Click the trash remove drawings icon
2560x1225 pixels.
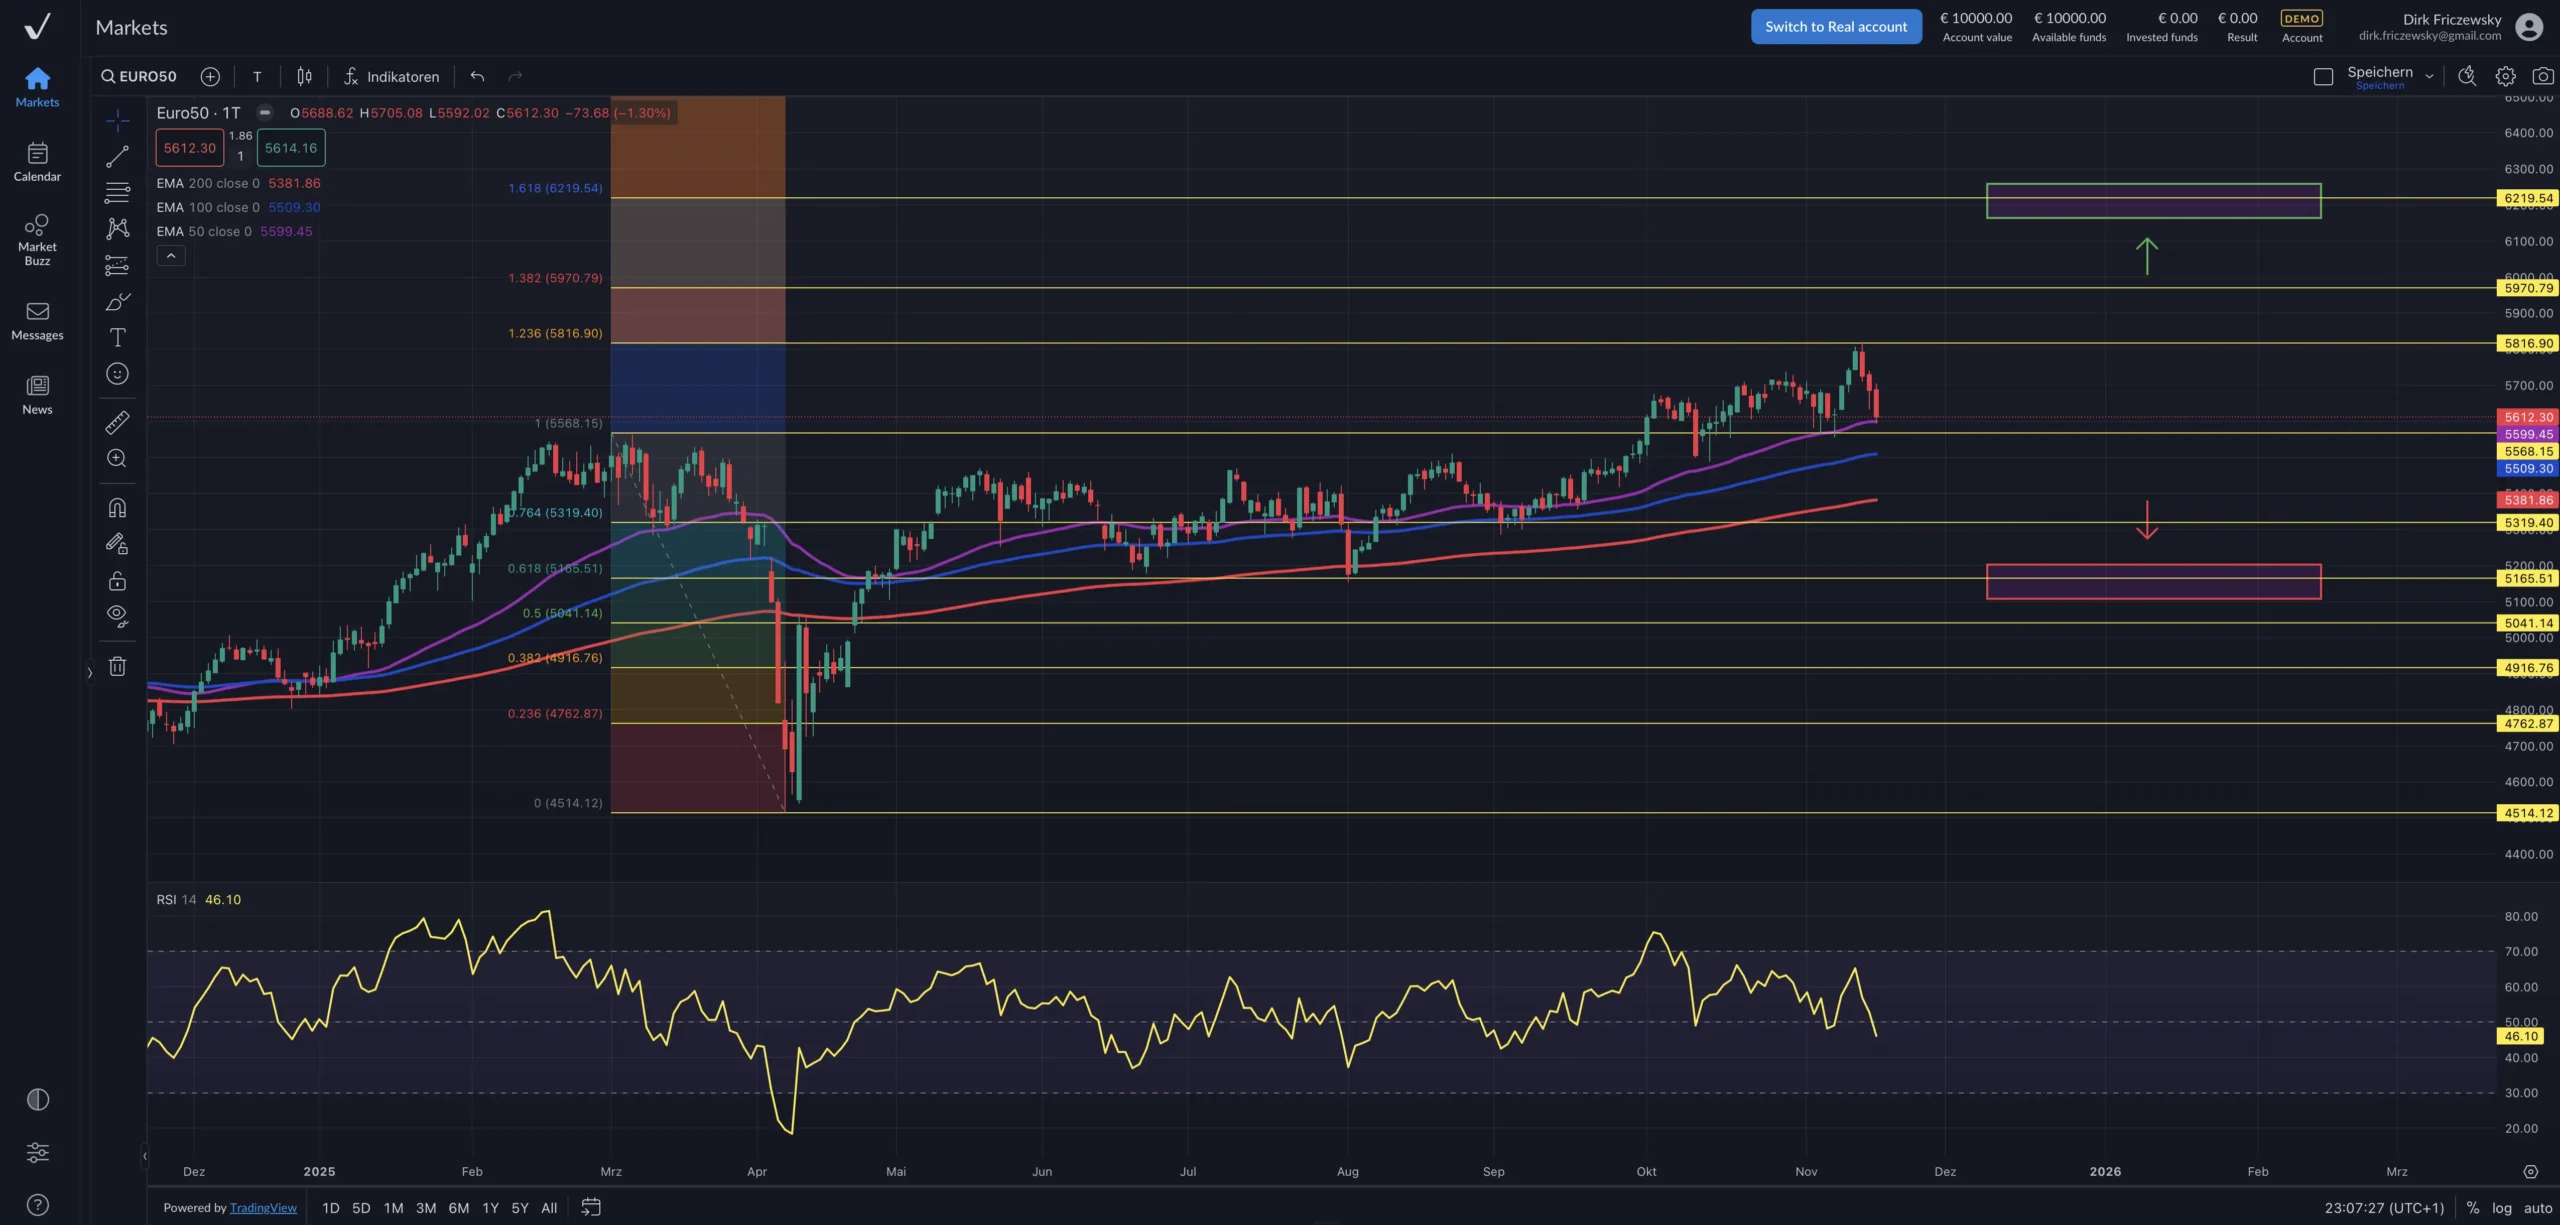coord(117,666)
